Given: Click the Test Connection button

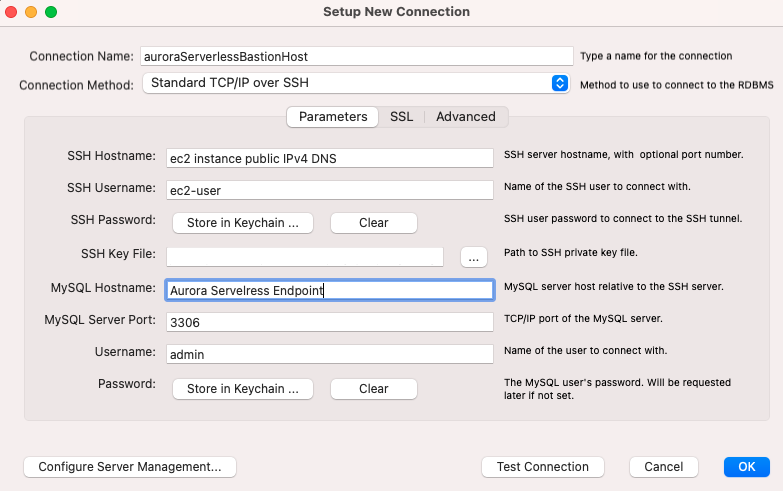Looking at the screenshot, I should coord(543,467).
